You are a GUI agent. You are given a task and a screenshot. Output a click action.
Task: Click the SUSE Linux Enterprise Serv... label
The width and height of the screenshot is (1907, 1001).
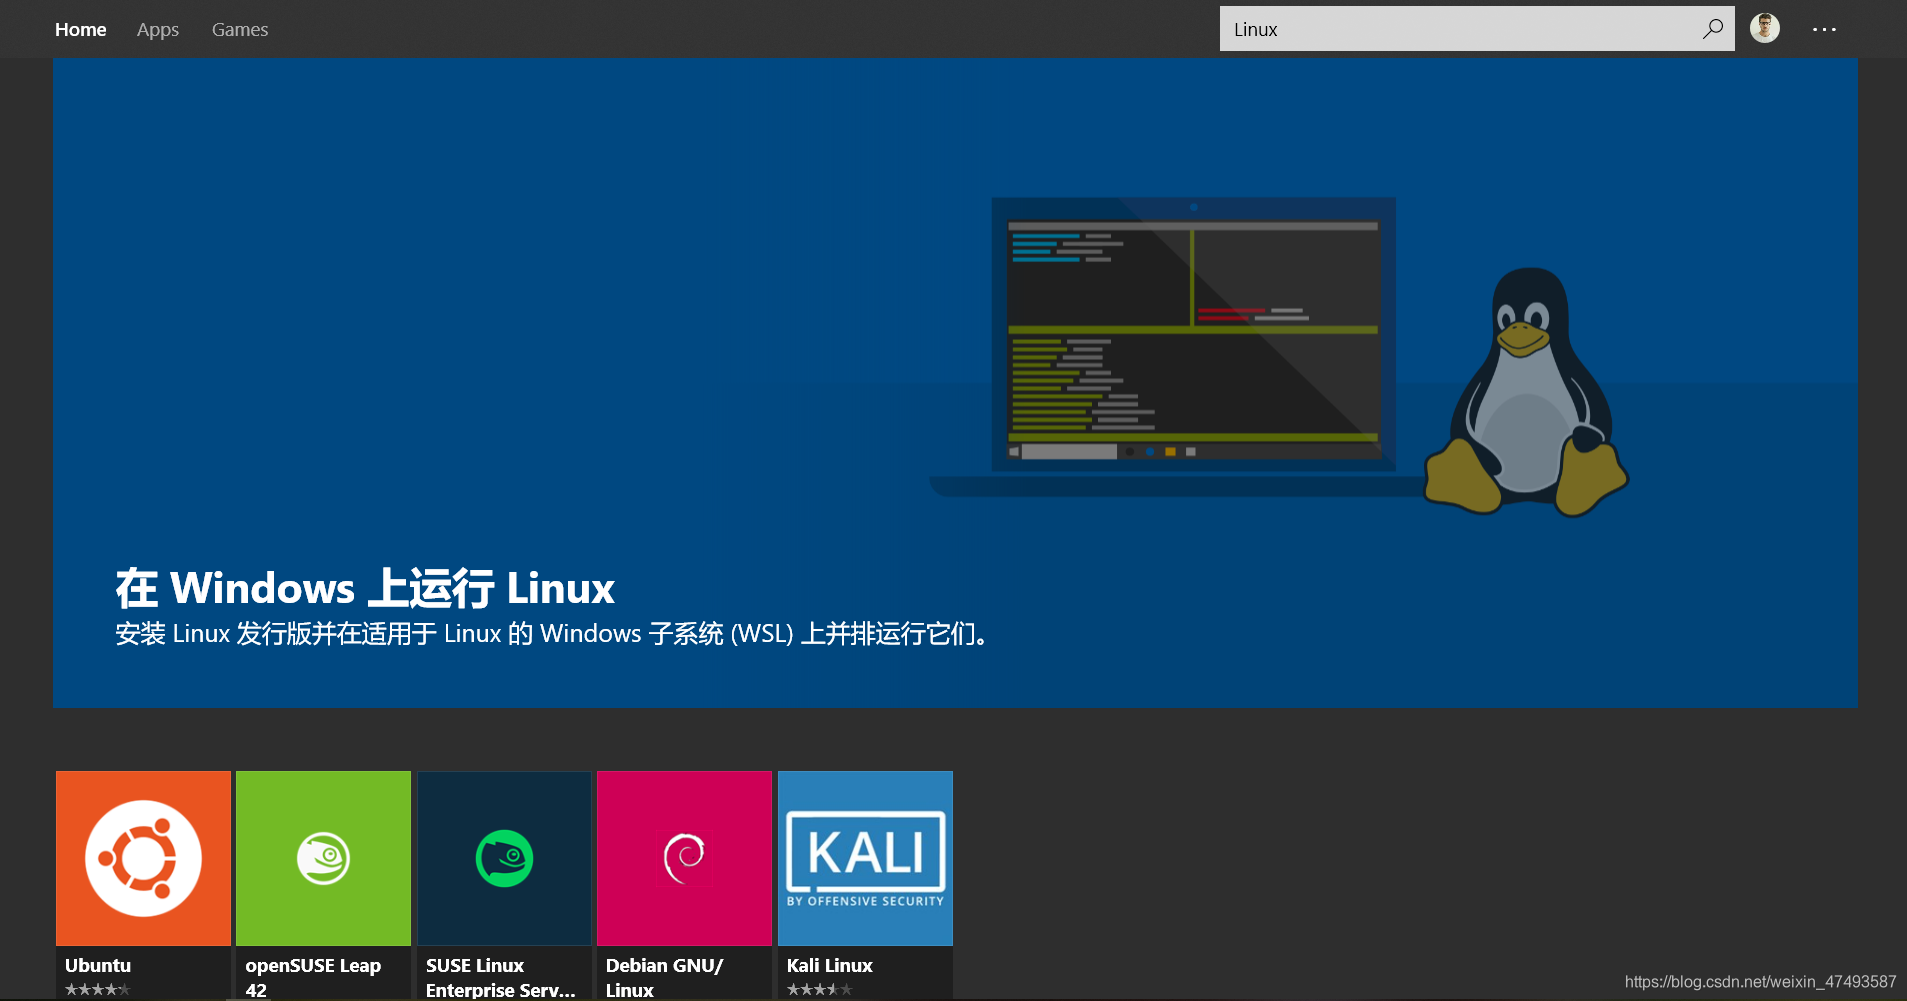click(x=501, y=977)
